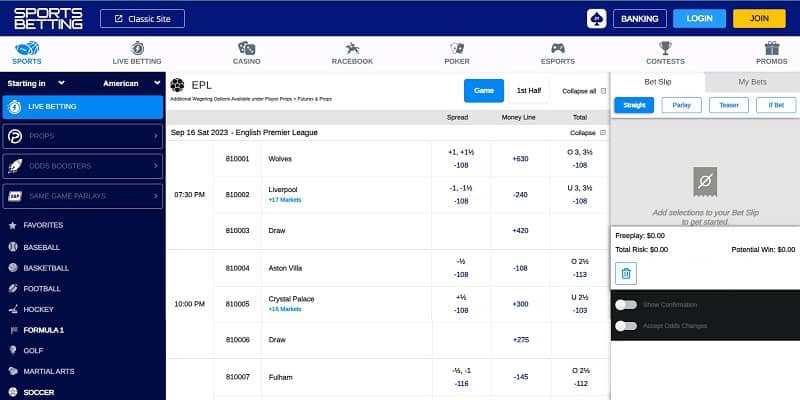Expand Same Game Parlays chevron

tap(156, 196)
